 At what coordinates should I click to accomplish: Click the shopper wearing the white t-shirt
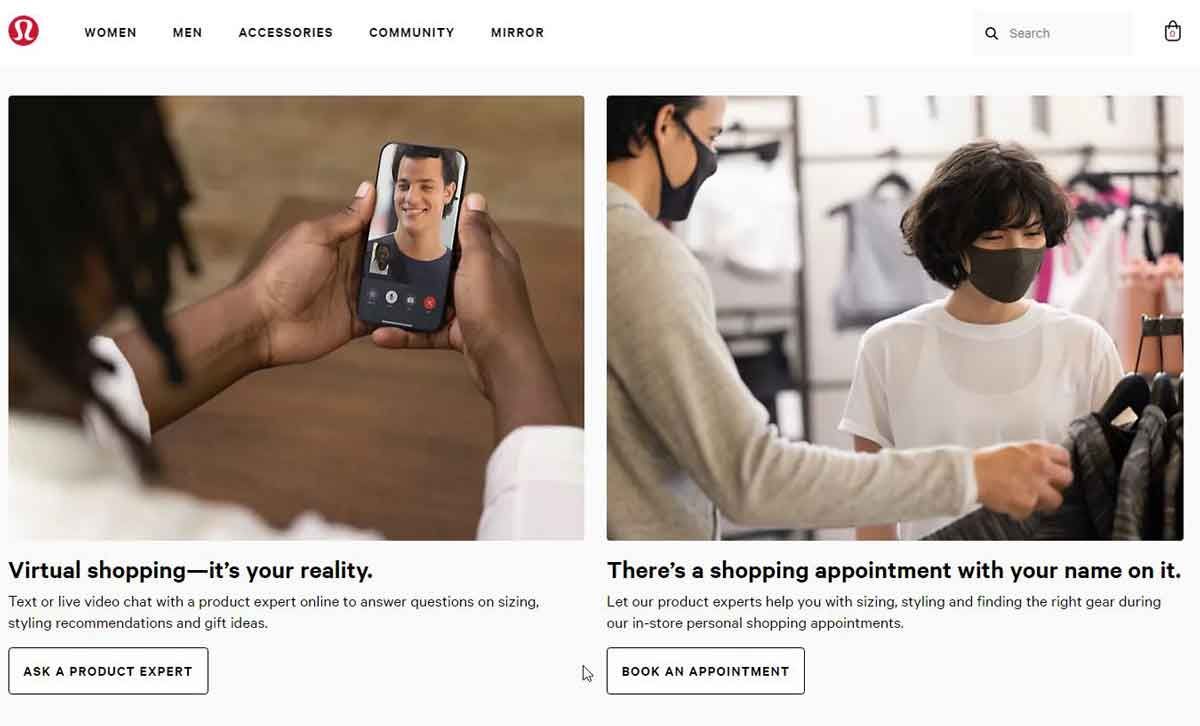985,330
